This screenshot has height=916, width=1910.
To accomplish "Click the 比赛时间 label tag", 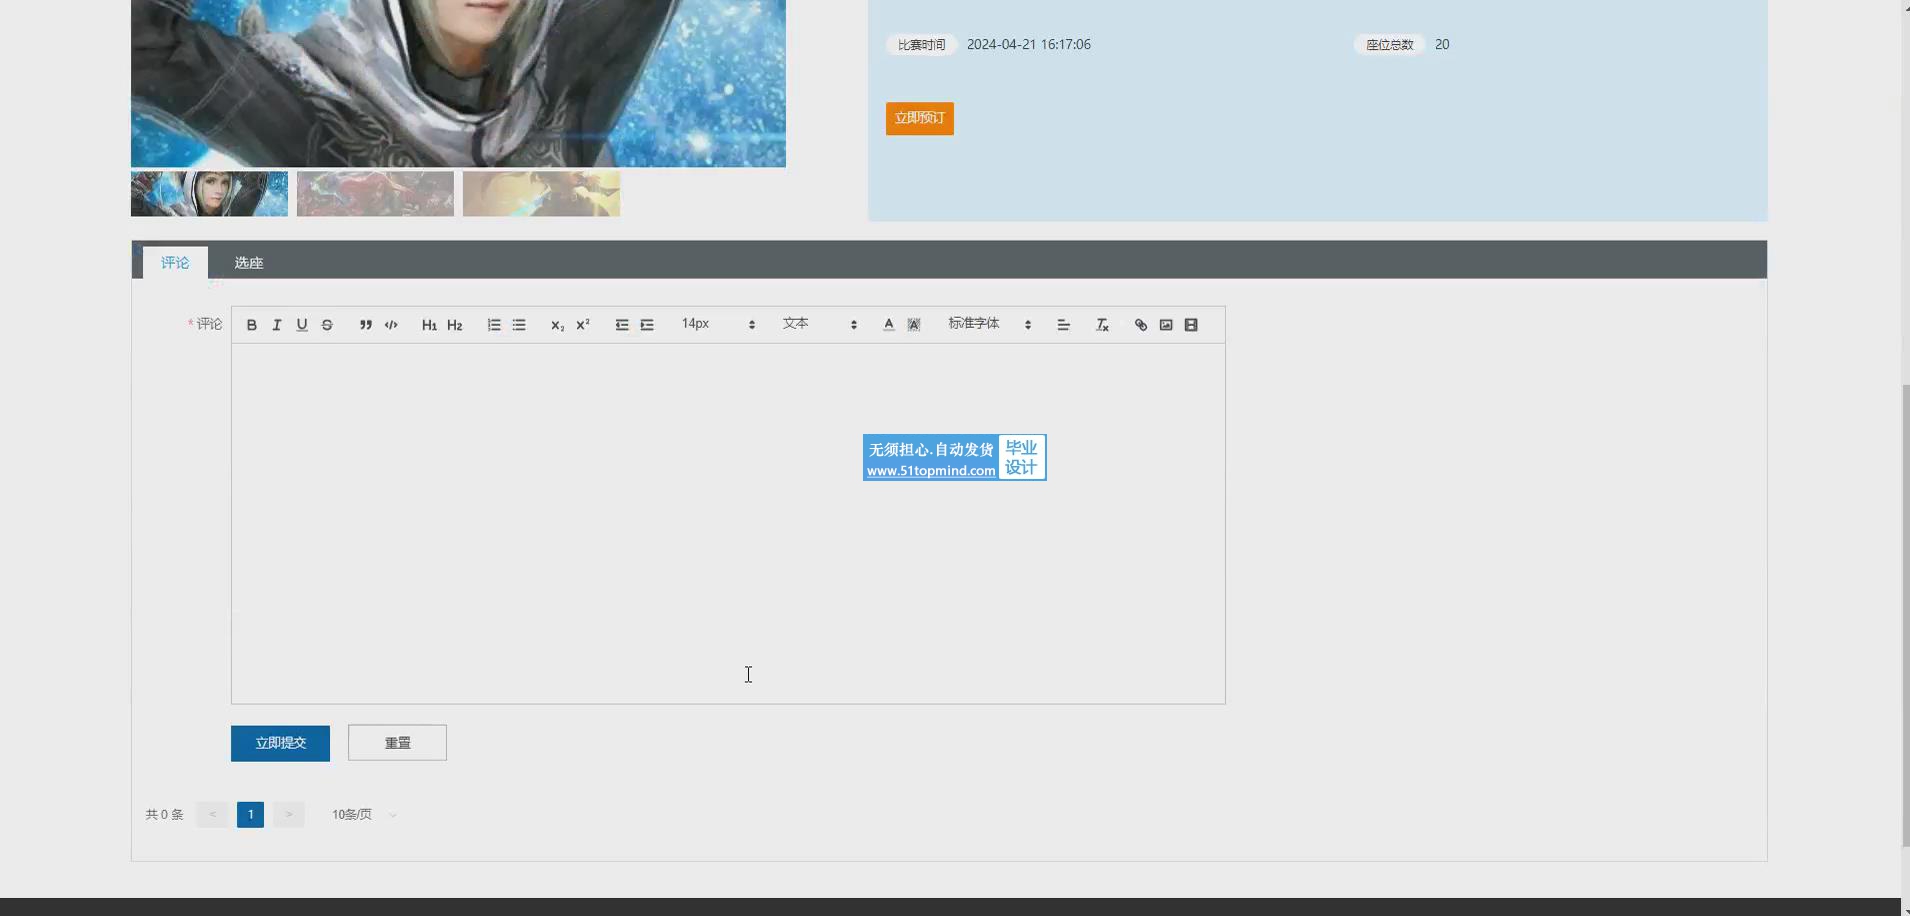I will click(922, 45).
